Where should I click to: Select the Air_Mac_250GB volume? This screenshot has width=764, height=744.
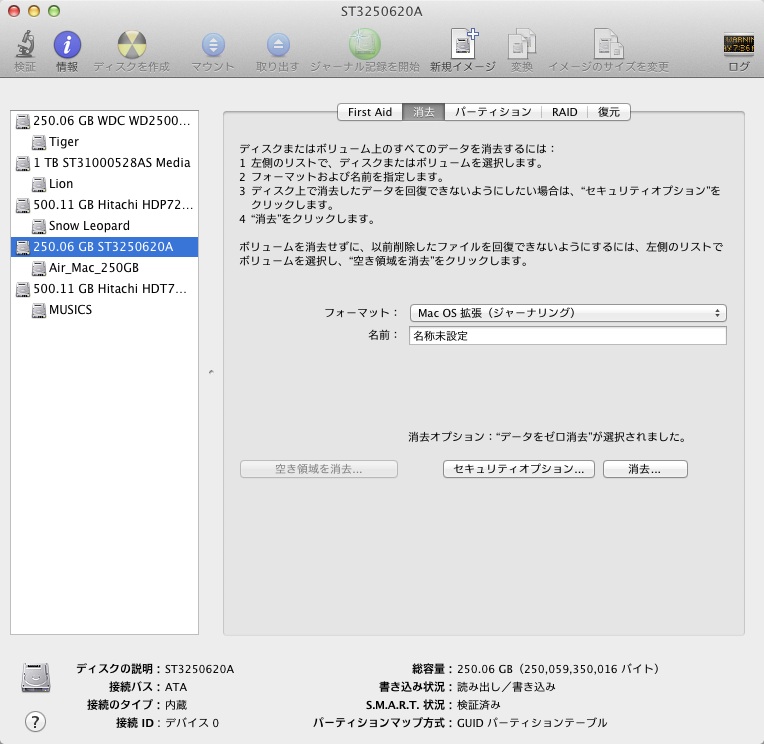(93, 268)
